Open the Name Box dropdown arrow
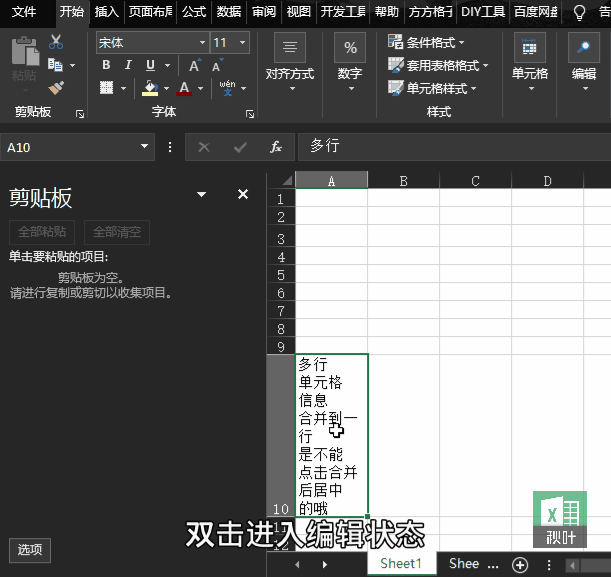 (145, 146)
